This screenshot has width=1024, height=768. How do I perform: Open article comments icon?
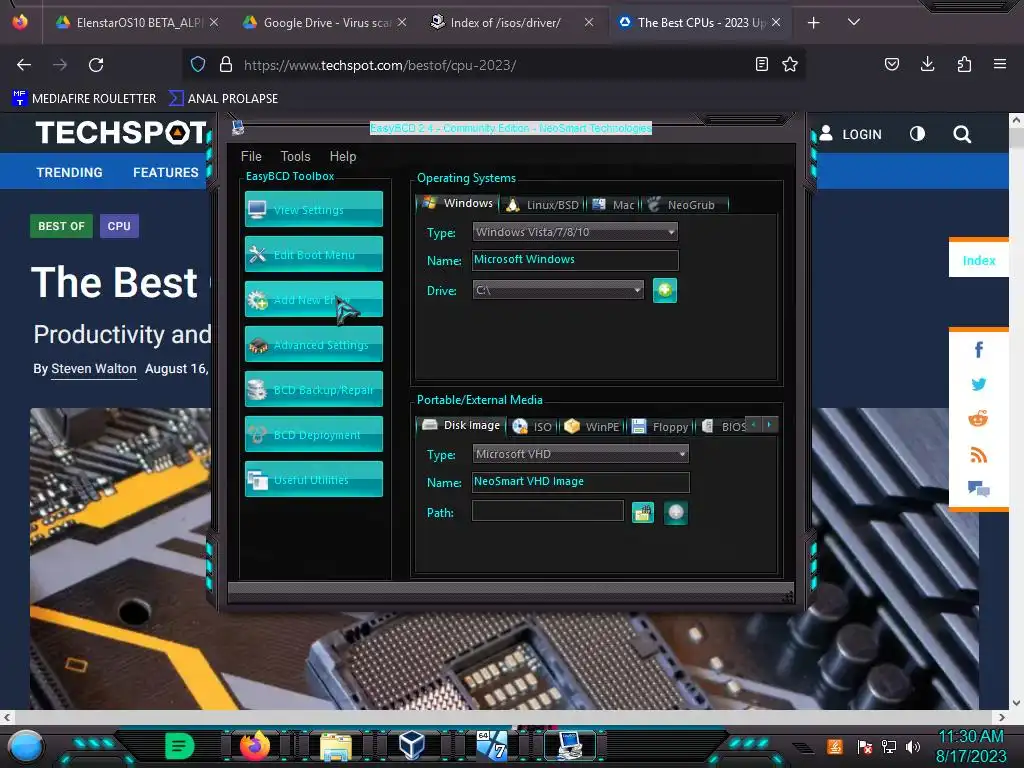978,488
